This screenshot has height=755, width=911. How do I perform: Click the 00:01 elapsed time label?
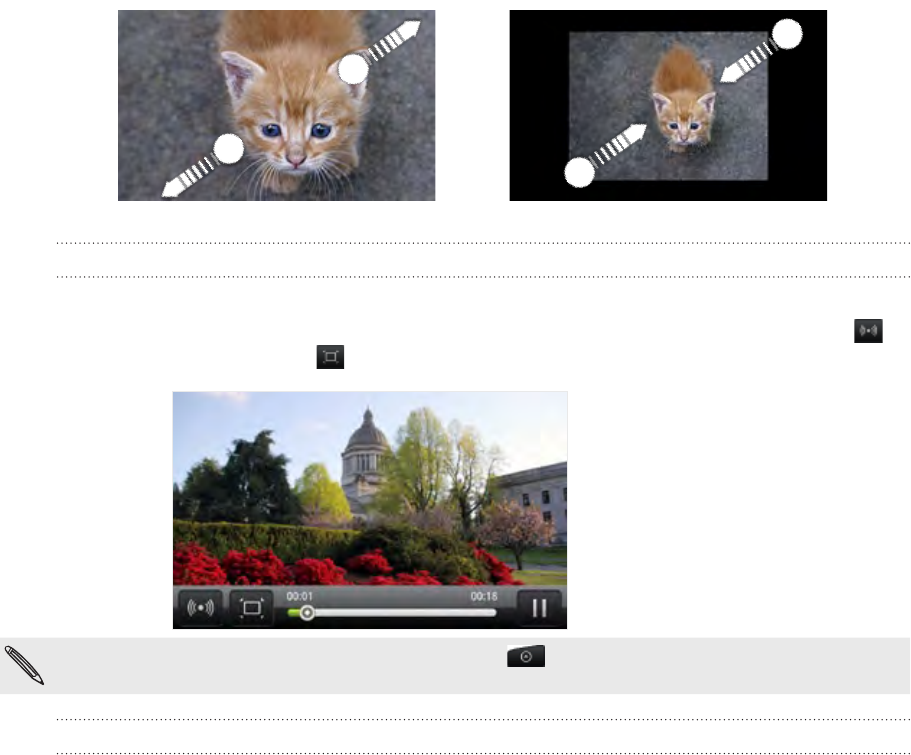tap(299, 596)
